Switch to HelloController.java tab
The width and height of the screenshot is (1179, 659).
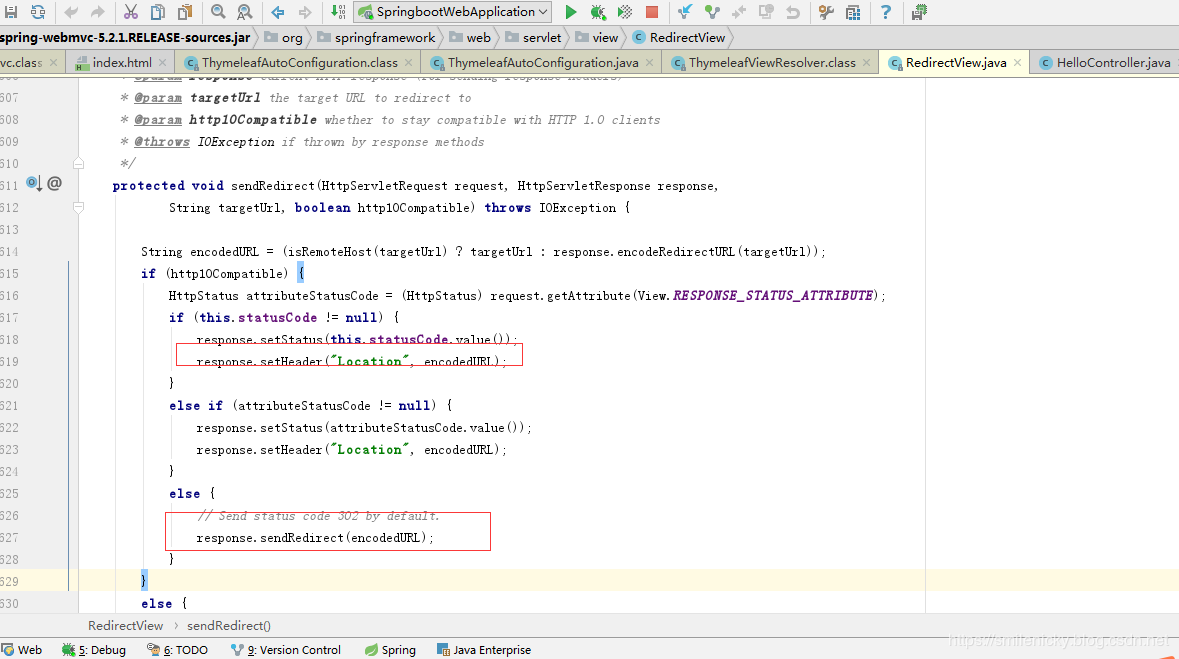[1105, 62]
